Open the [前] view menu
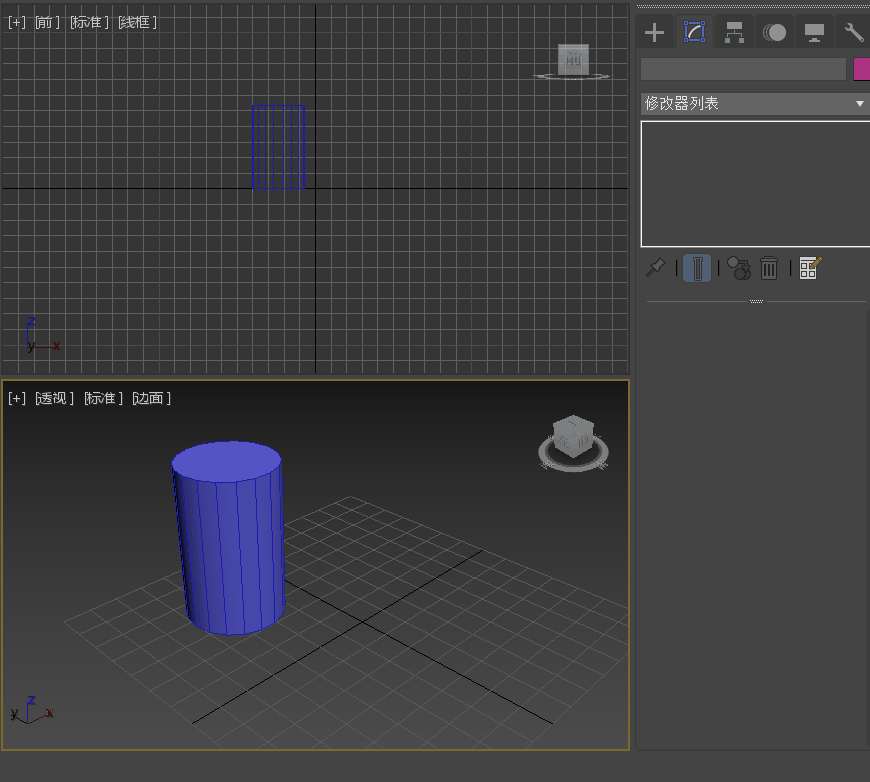This screenshot has height=782, width=870. [47, 22]
